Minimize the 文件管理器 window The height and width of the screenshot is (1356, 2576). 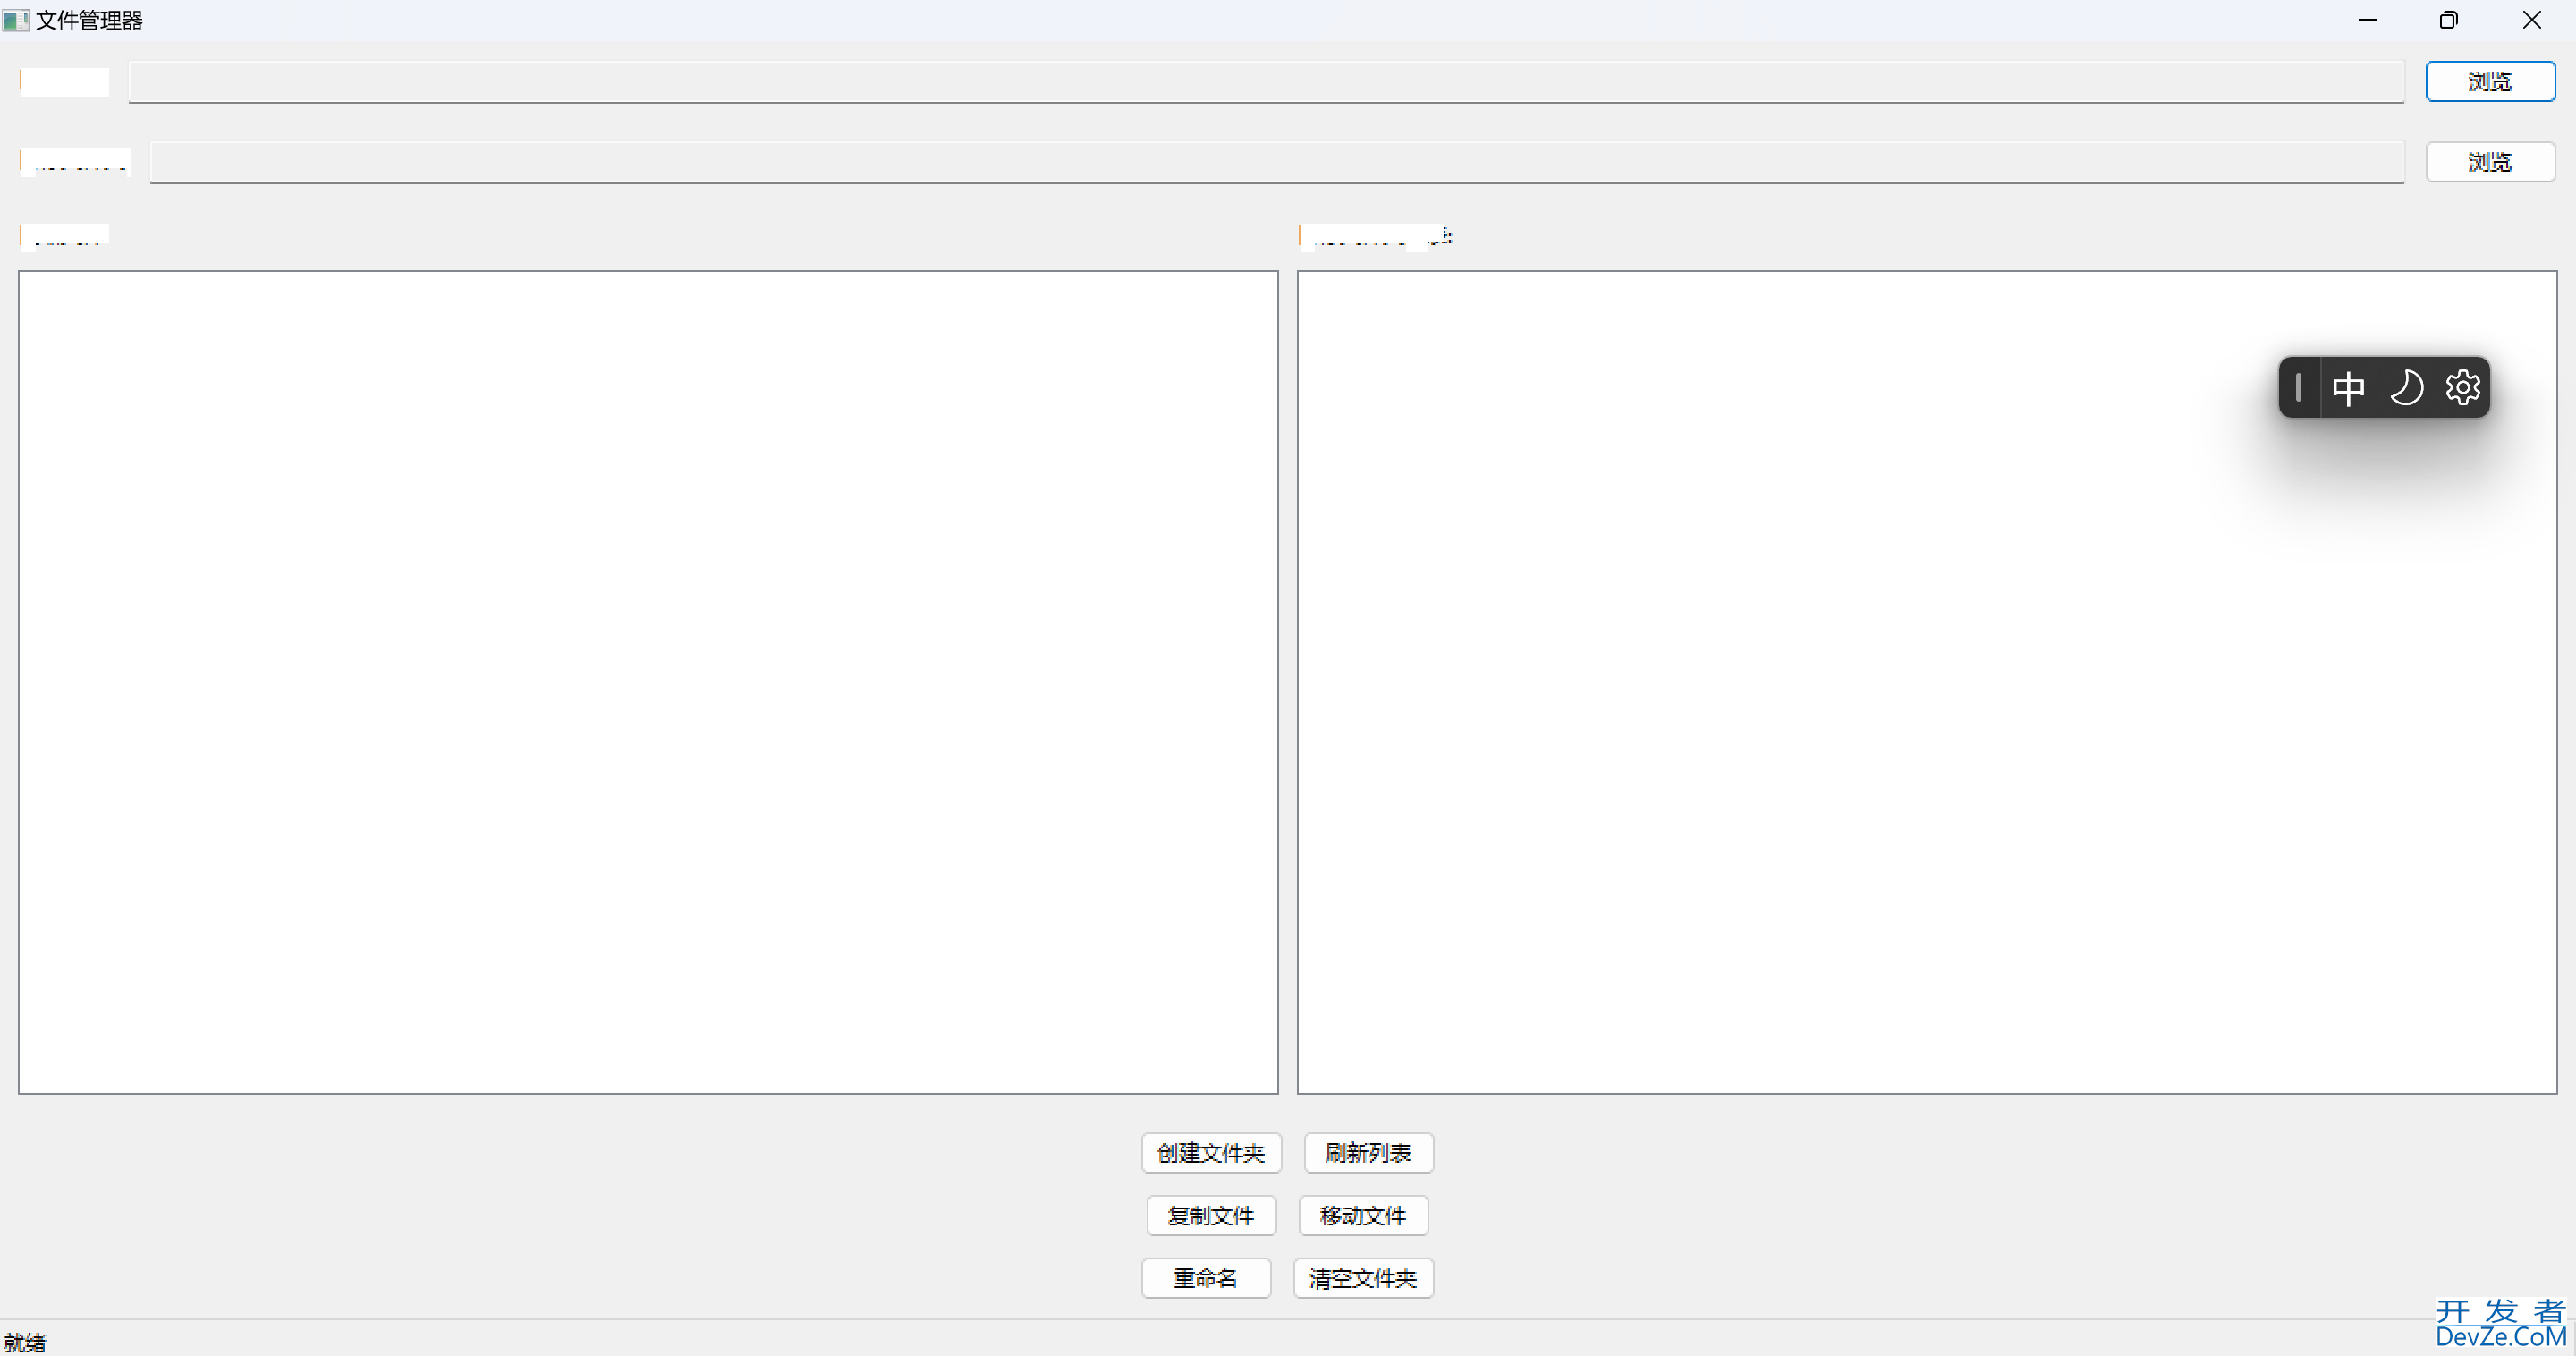[2366, 20]
